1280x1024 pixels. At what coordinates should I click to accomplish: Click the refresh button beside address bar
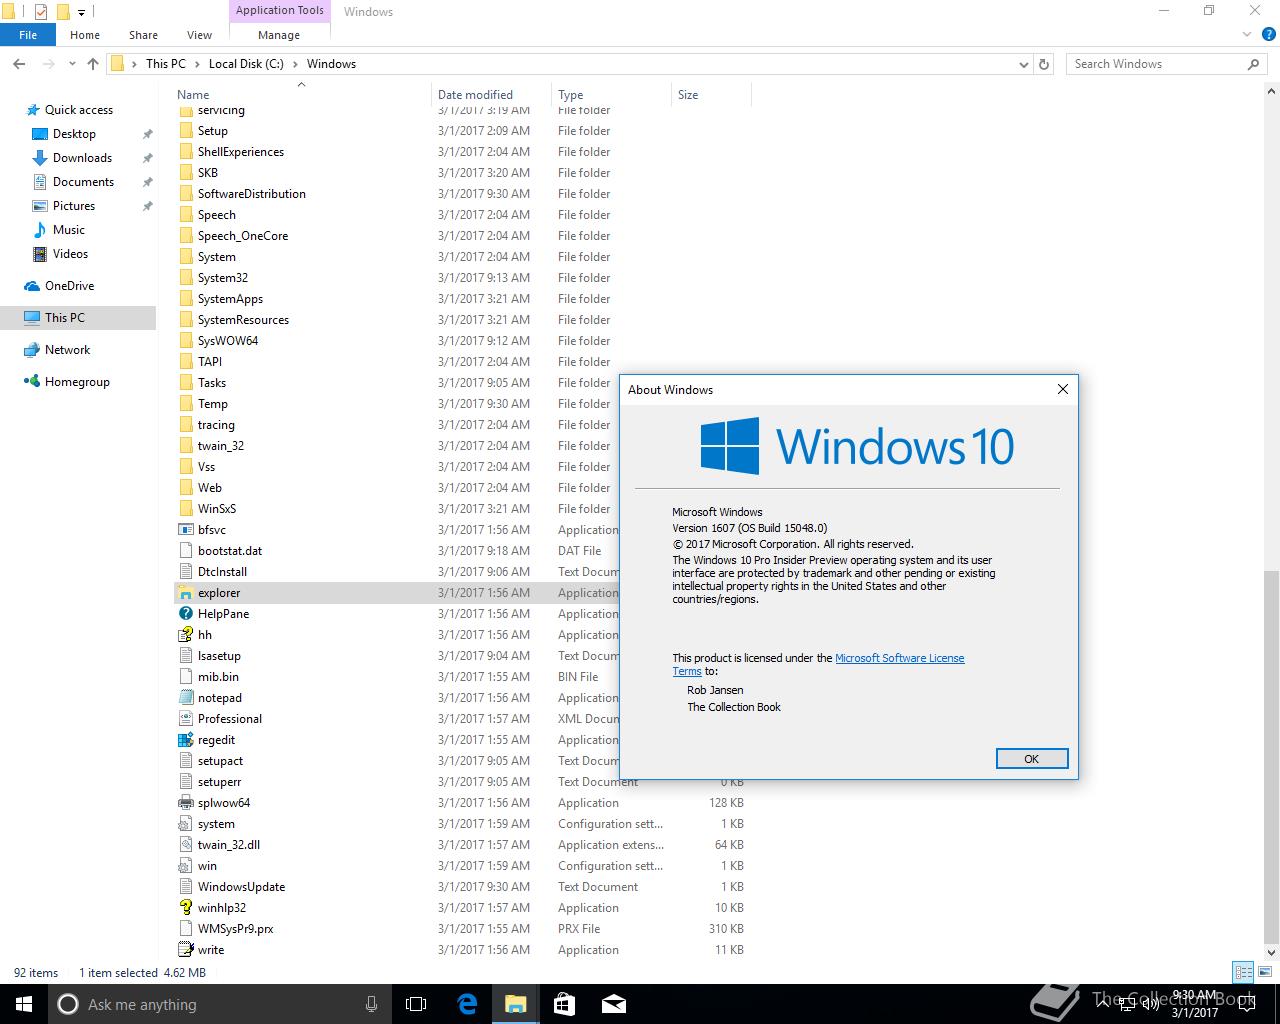coord(1044,64)
